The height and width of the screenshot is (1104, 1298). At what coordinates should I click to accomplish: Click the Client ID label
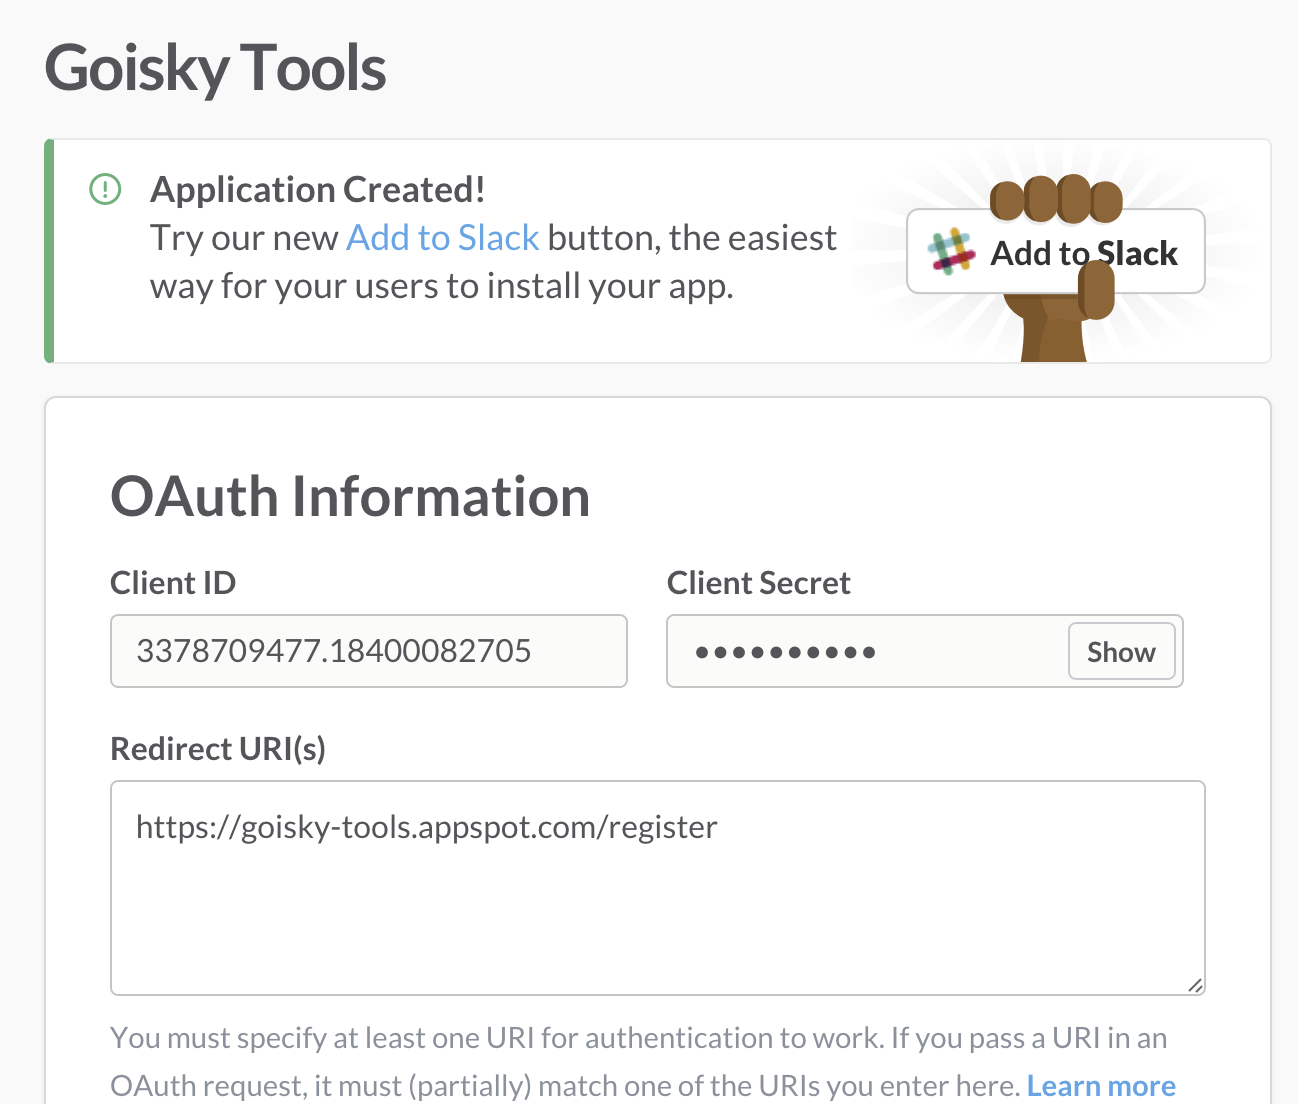pyautogui.click(x=173, y=583)
